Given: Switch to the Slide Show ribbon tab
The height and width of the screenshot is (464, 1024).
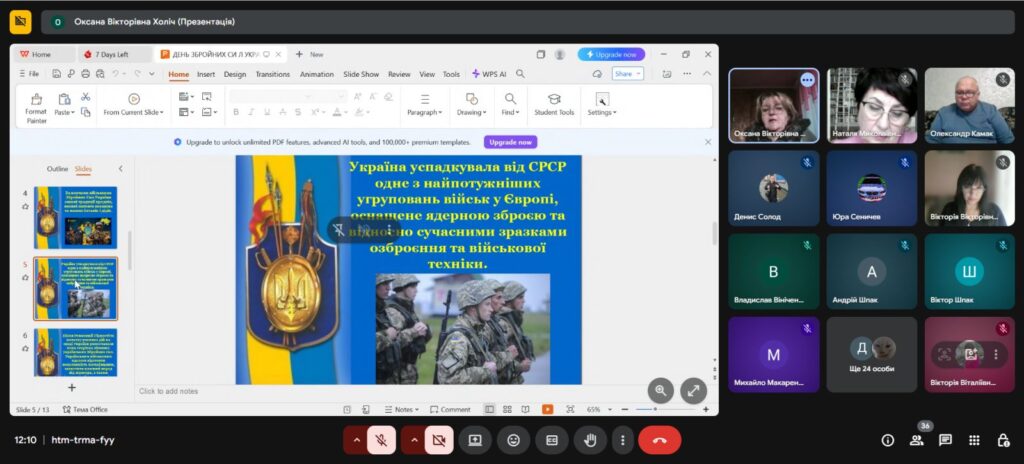Looking at the screenshot, I should [361, 74].
